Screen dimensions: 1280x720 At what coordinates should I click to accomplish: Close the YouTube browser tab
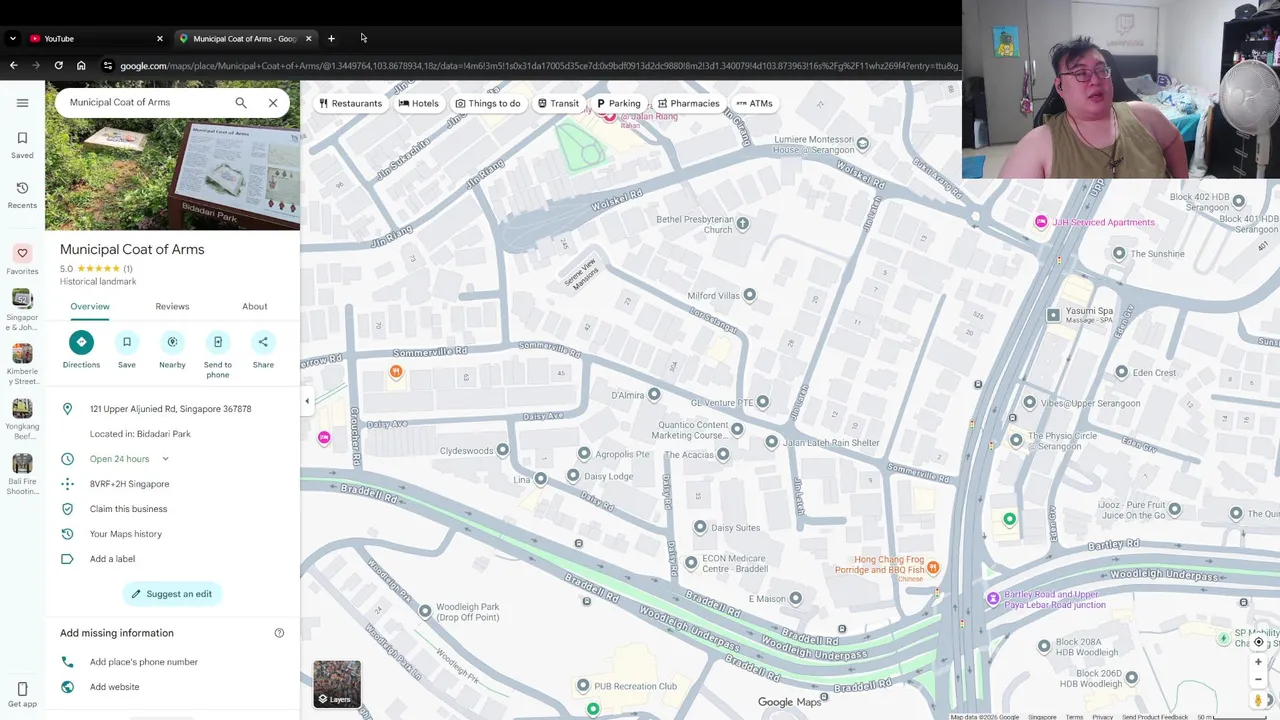tap(159, 38)
